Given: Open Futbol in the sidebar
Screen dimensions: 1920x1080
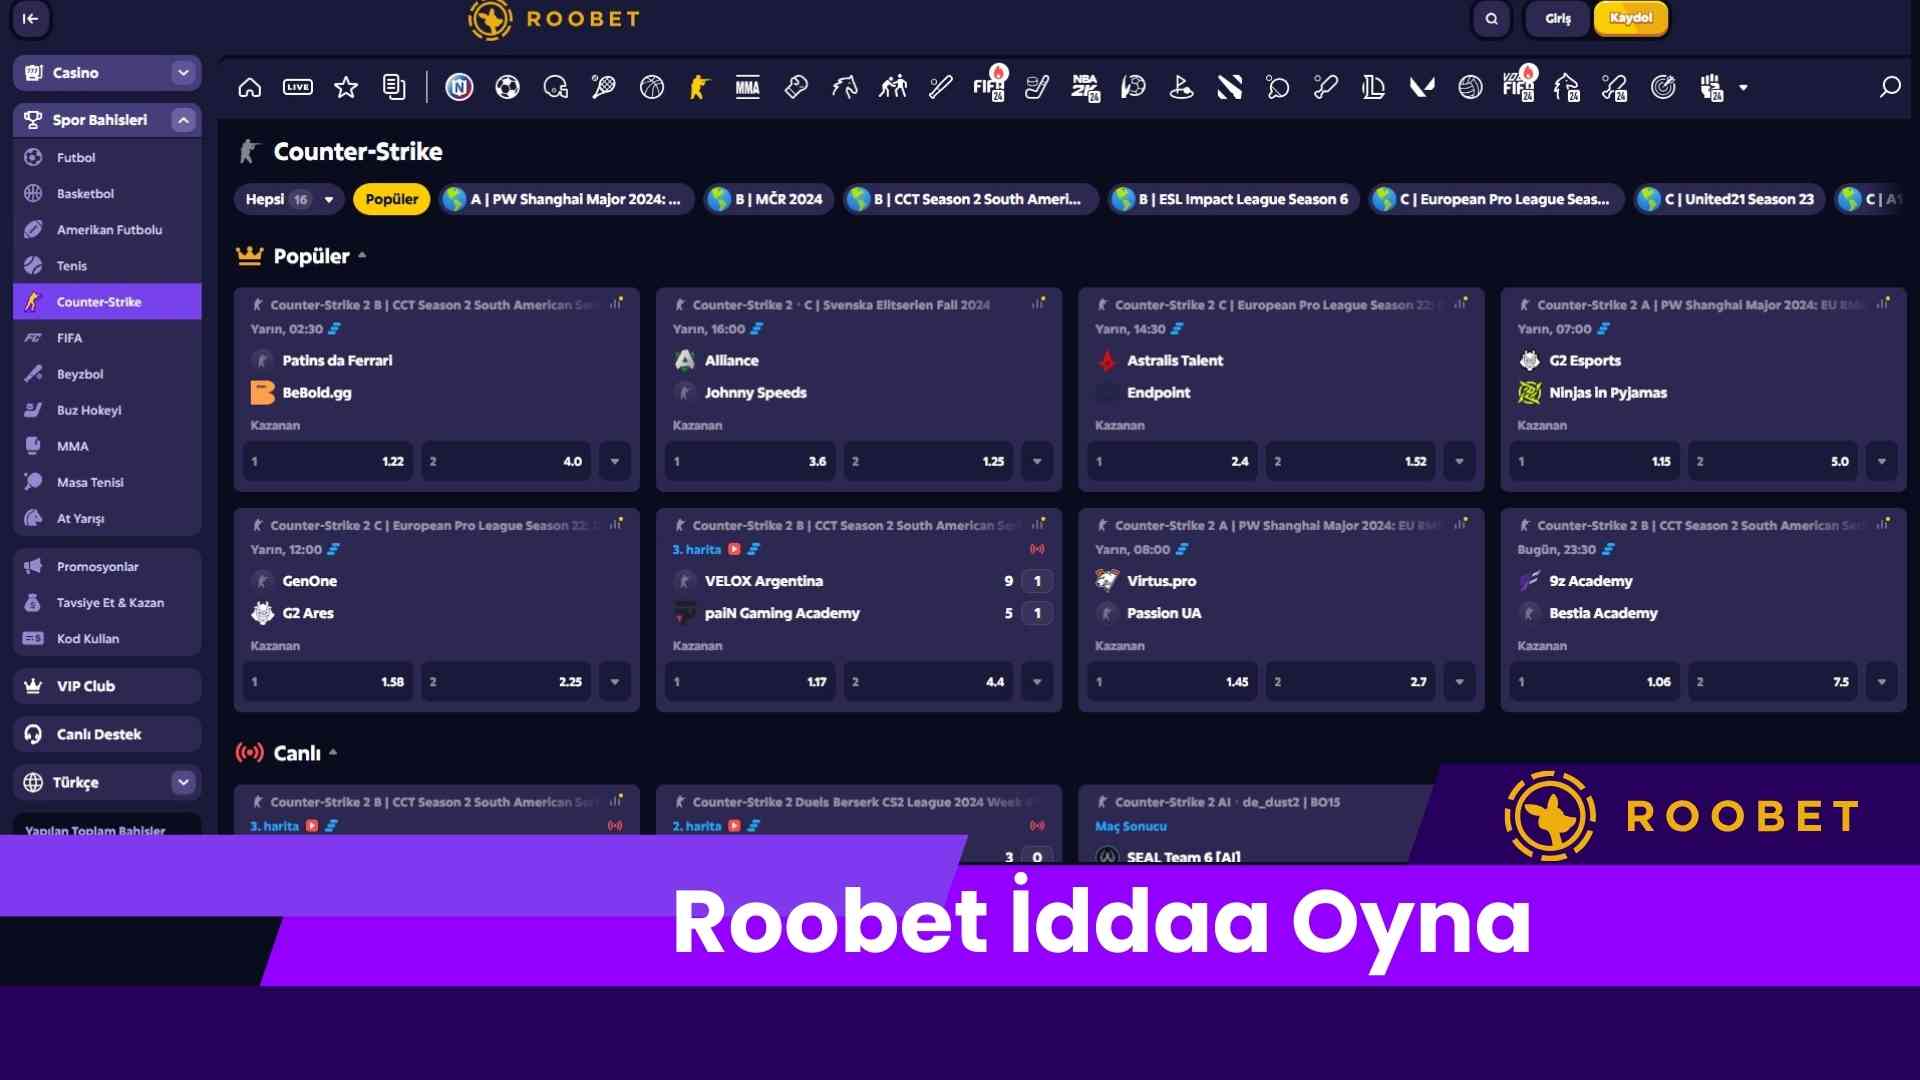Looking at the screenshot, I should coord(107,157).
